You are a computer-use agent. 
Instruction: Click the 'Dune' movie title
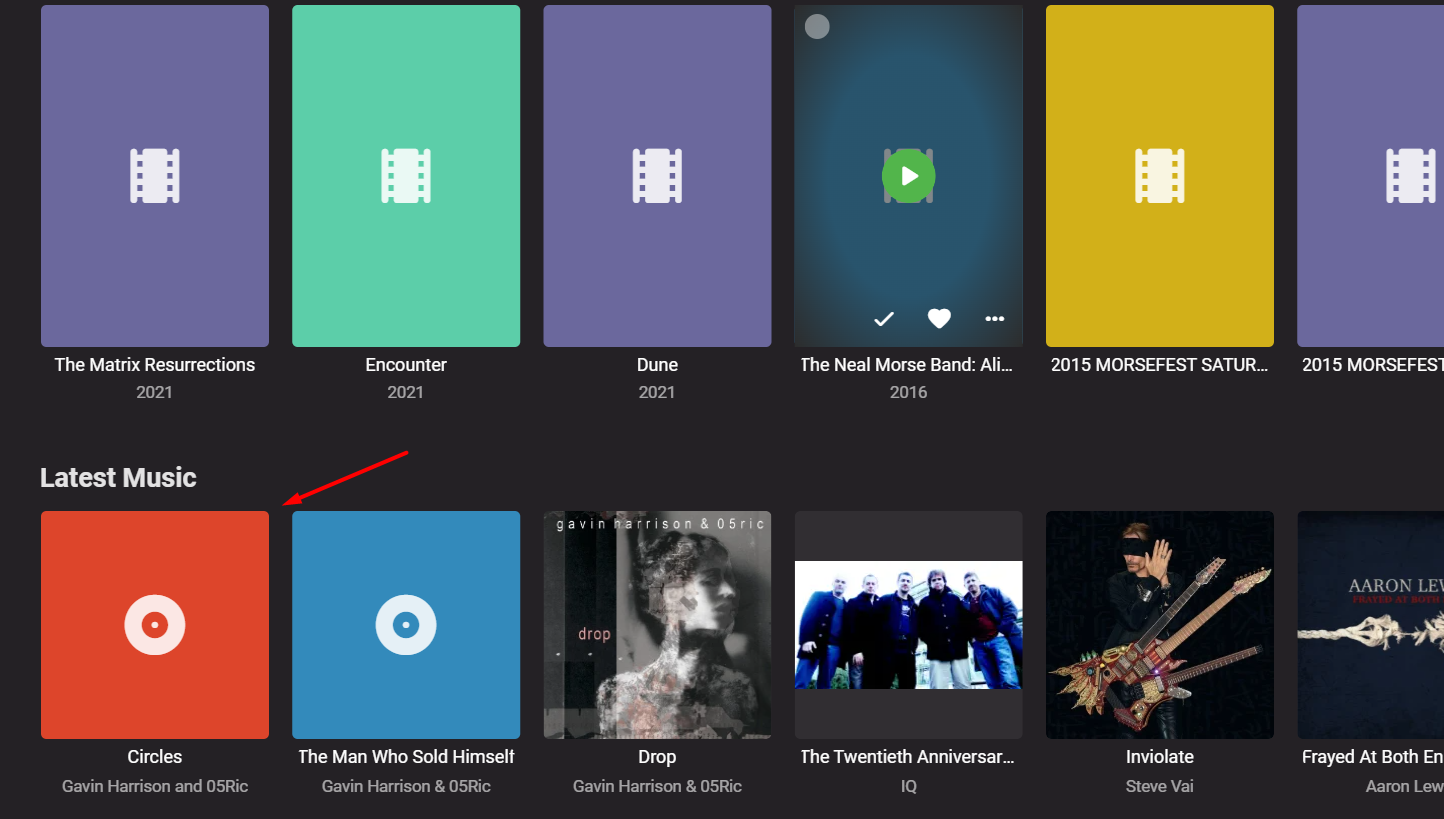[657, 365]
